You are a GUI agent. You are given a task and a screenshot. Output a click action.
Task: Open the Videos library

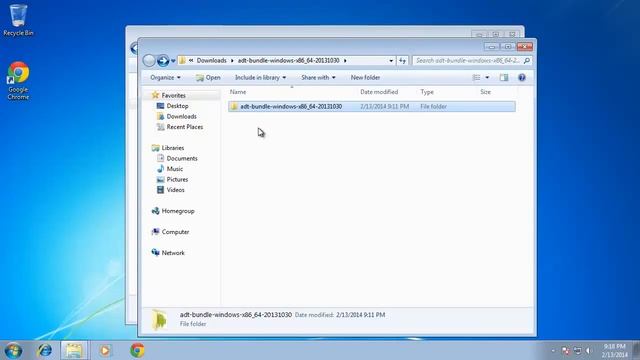tap(175, 190)
